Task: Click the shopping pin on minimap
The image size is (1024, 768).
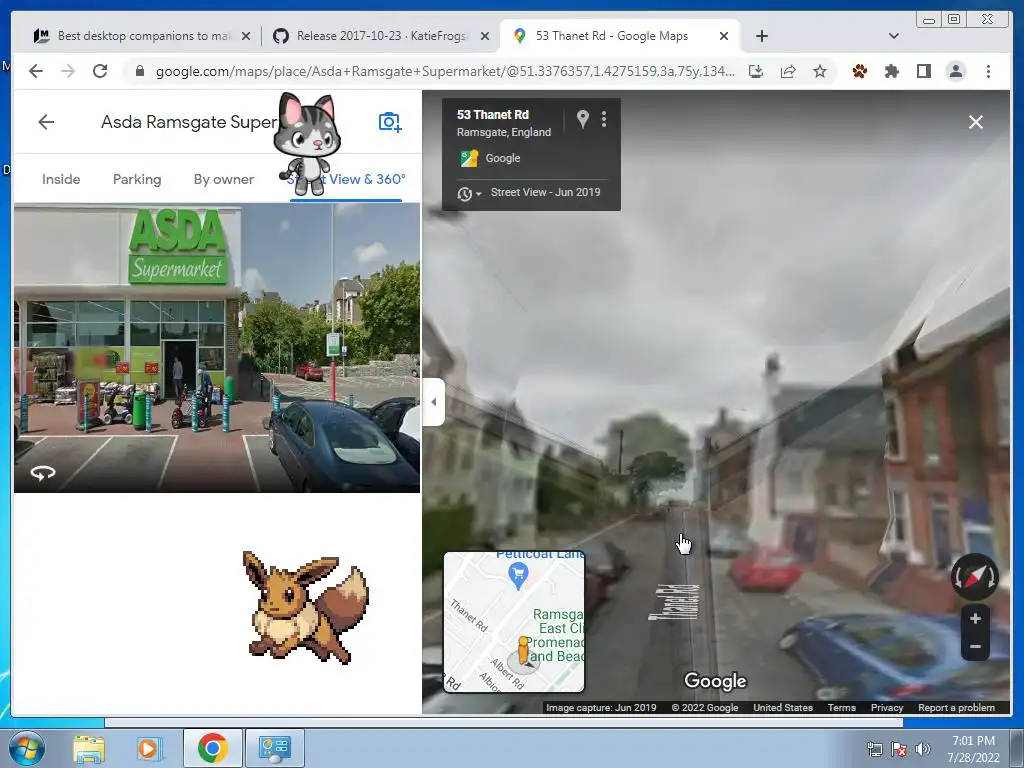Action: pyautogui.click(x=519, y=576)
